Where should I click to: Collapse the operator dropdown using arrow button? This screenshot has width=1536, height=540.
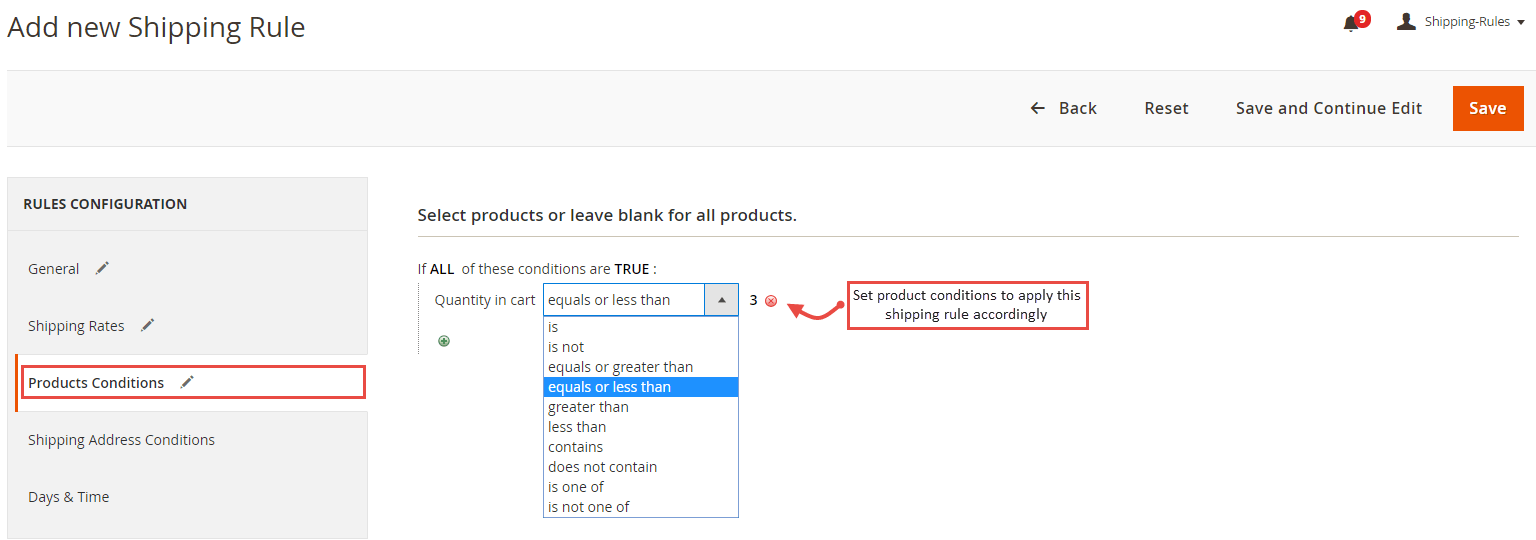click(x=721, y=300)
